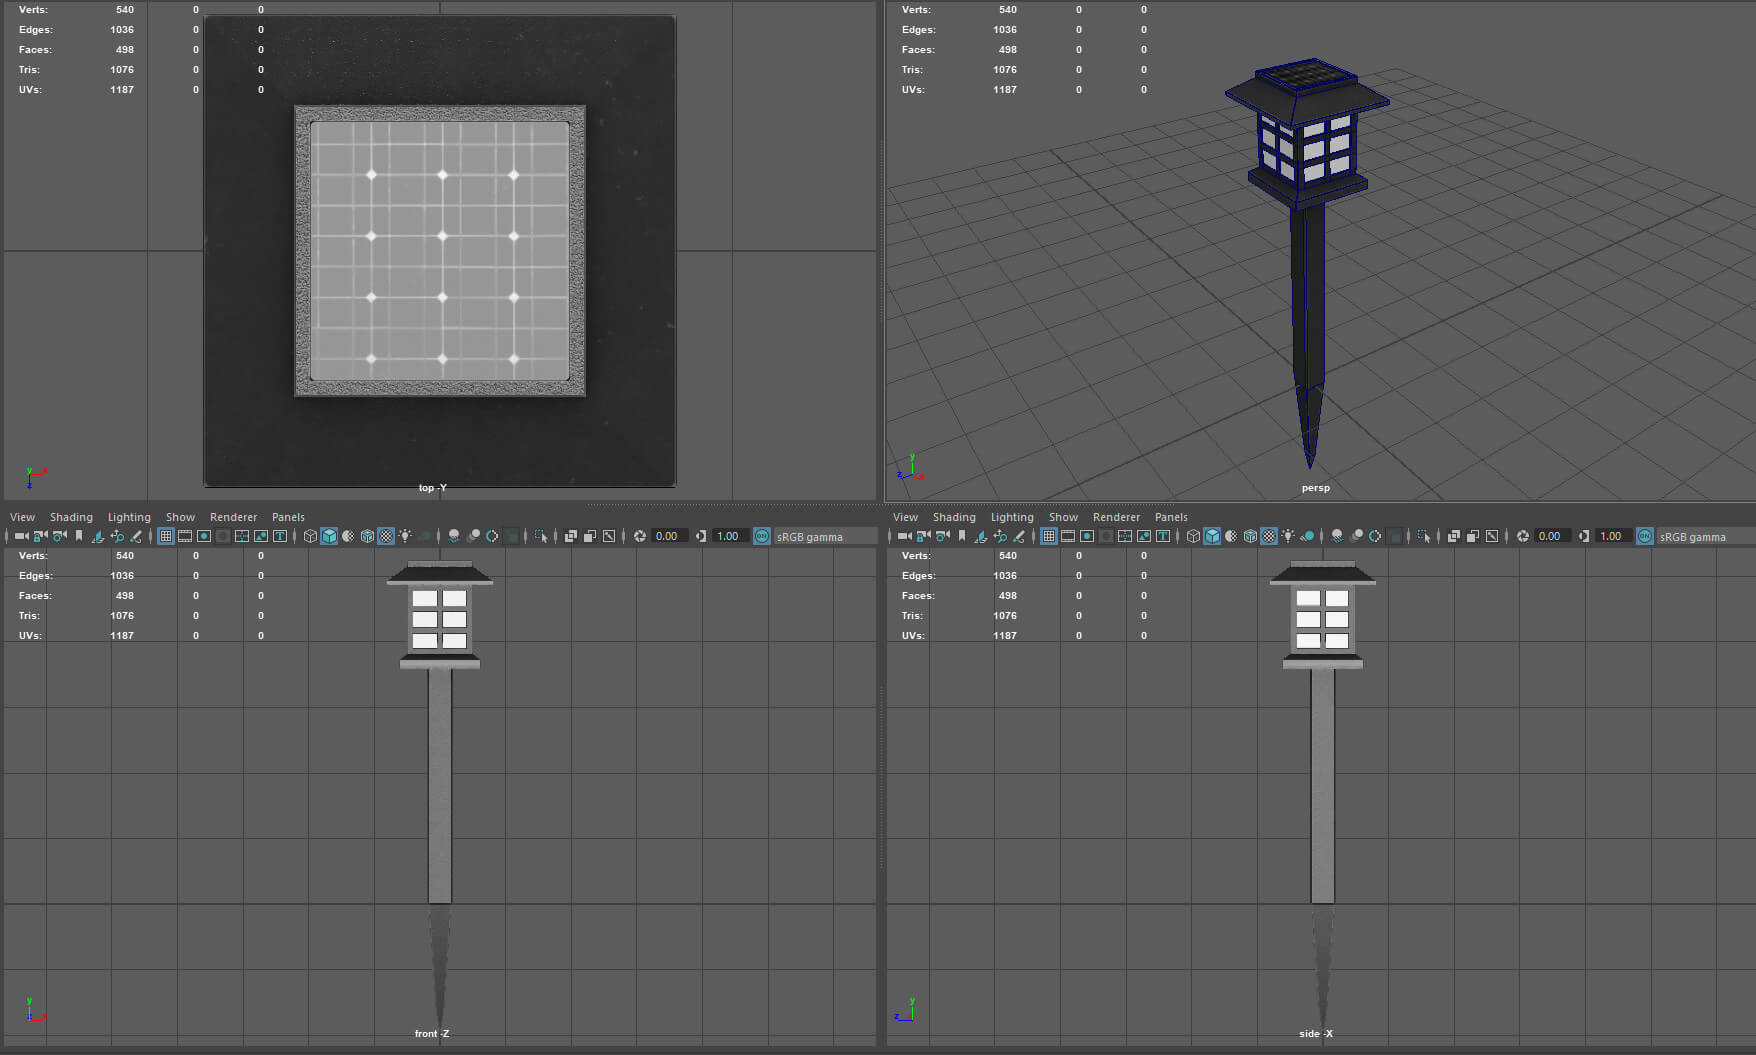Open Lighting menu of side panel
Image resolution: width=1756 pixels, height=1055 pixels.
[x=1012, y=517]
